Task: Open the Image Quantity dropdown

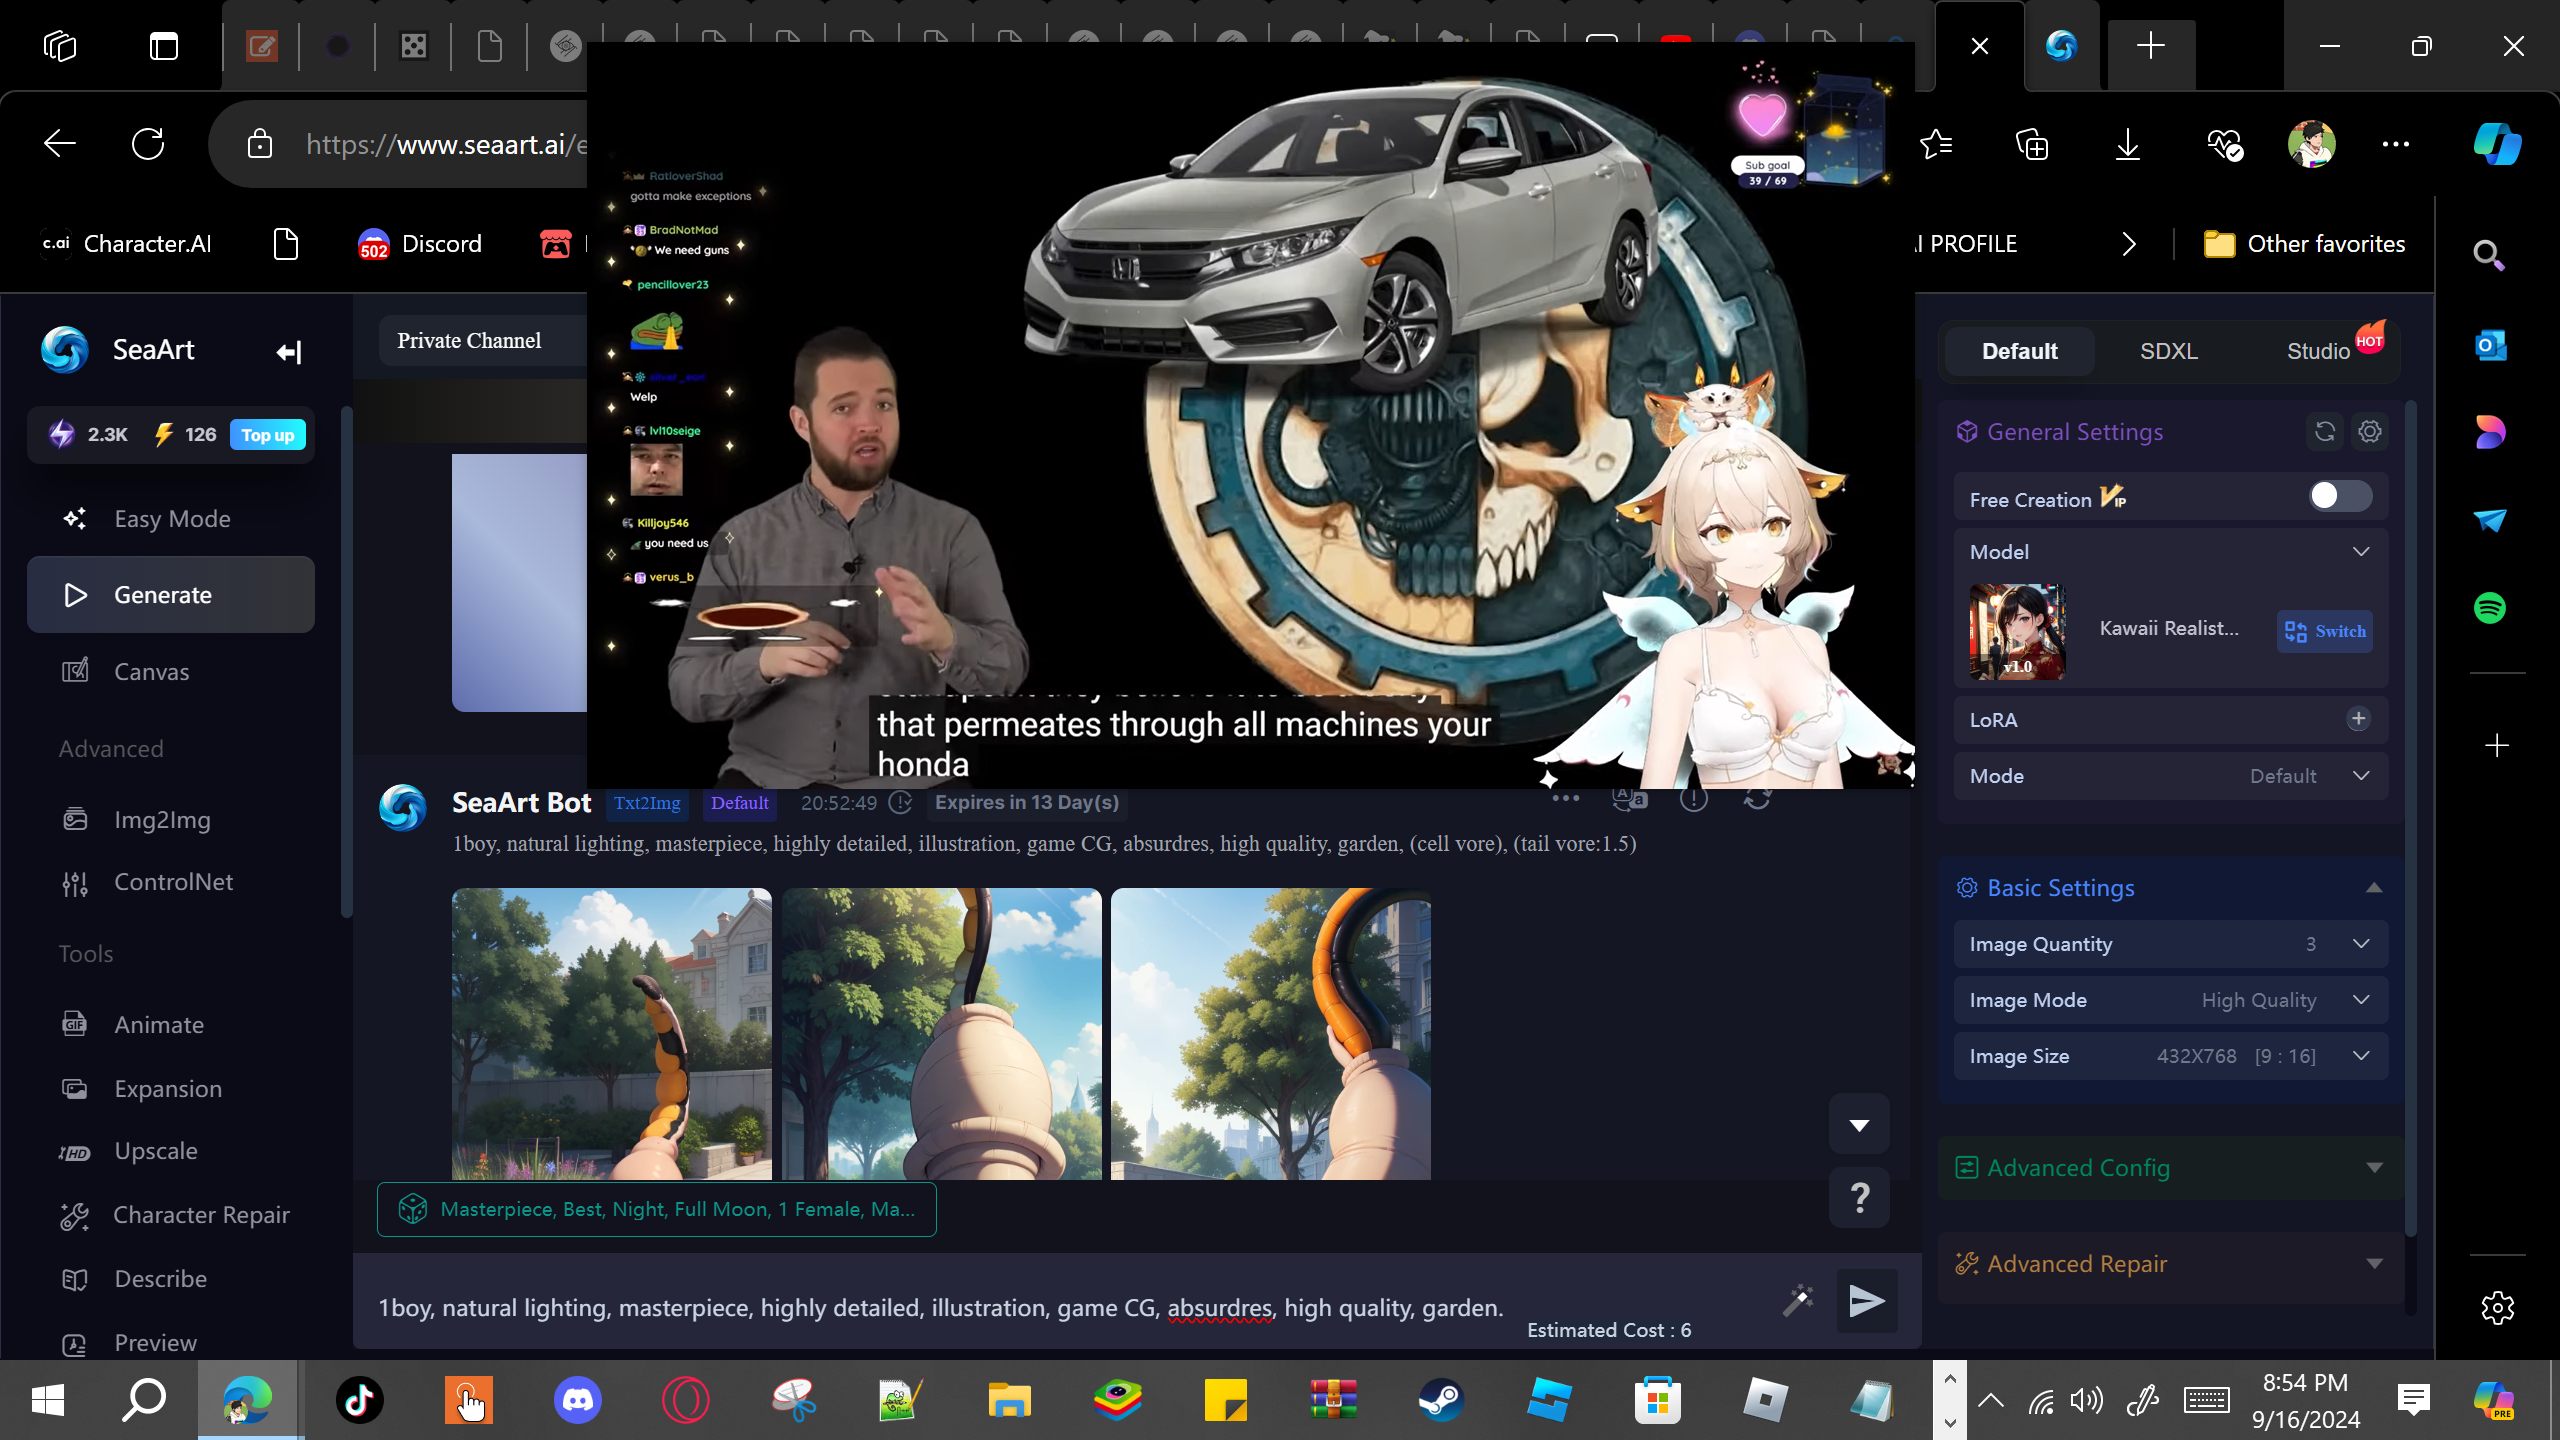Action: (2171, 944)
